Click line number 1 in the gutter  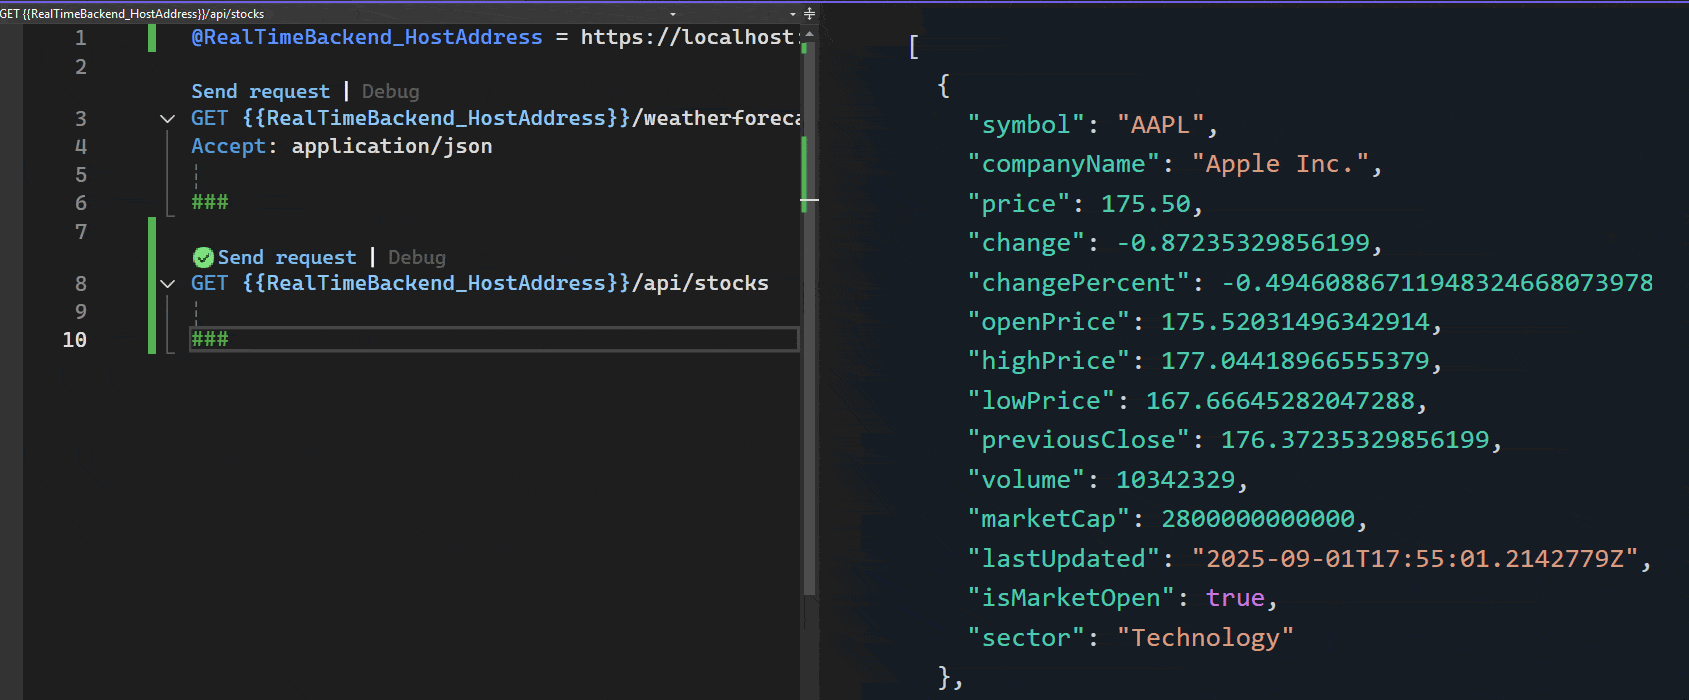tap(80, 39)
